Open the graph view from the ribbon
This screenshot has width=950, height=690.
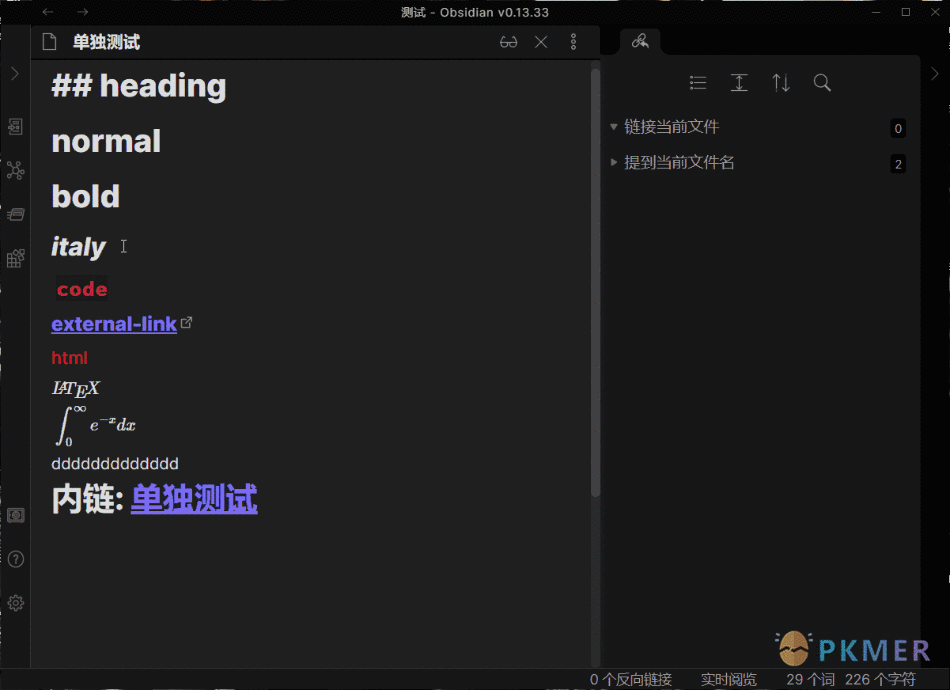tap(16, 171)
